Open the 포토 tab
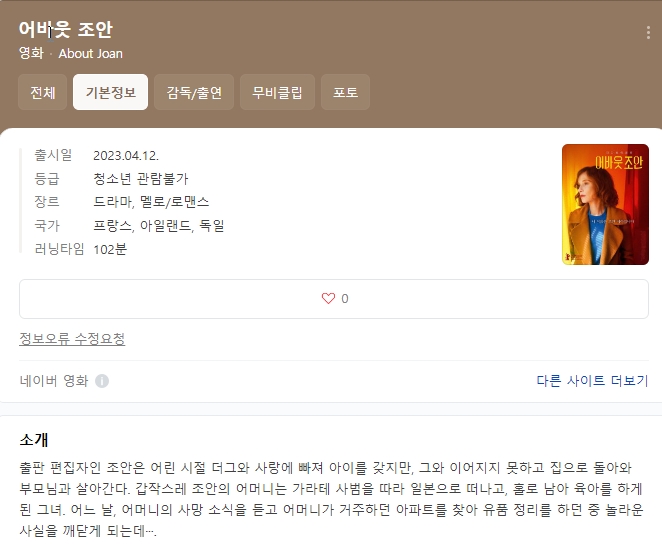The image size is (662, 556). pos(345,92)
